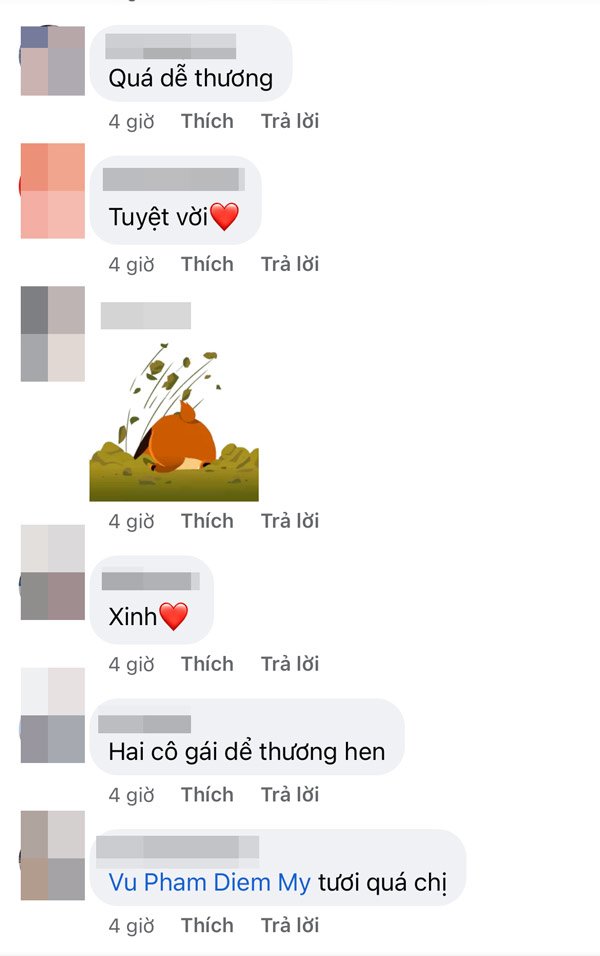This screenshot has height=956, width=600.
Task: Like the fox sticker comment
Action: [207, 521]
